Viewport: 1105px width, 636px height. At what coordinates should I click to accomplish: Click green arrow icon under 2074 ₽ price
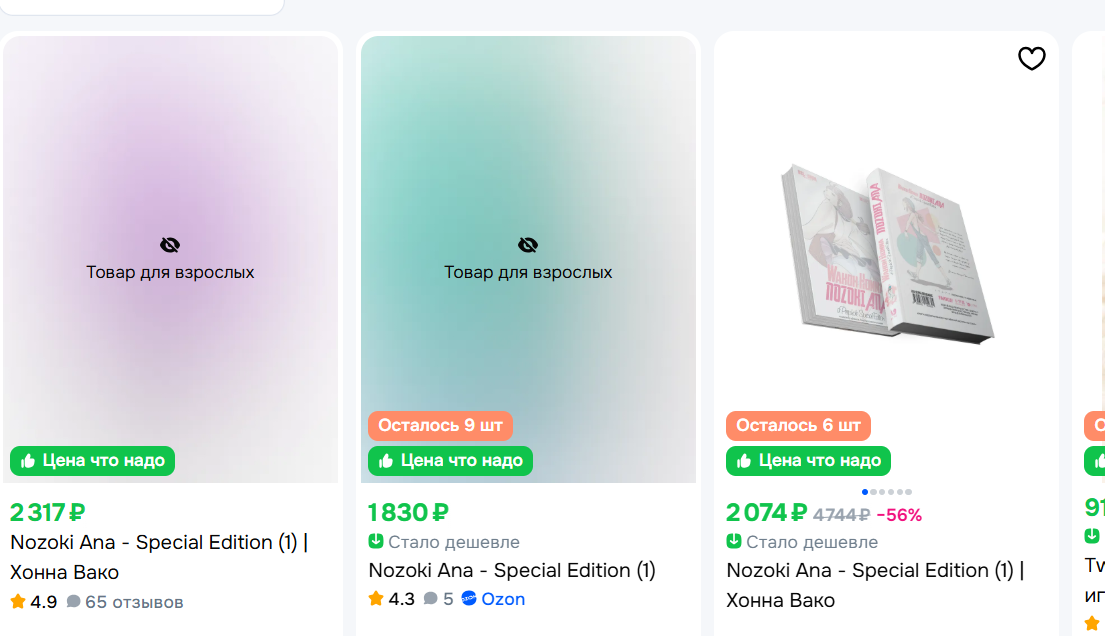[734, 542]
